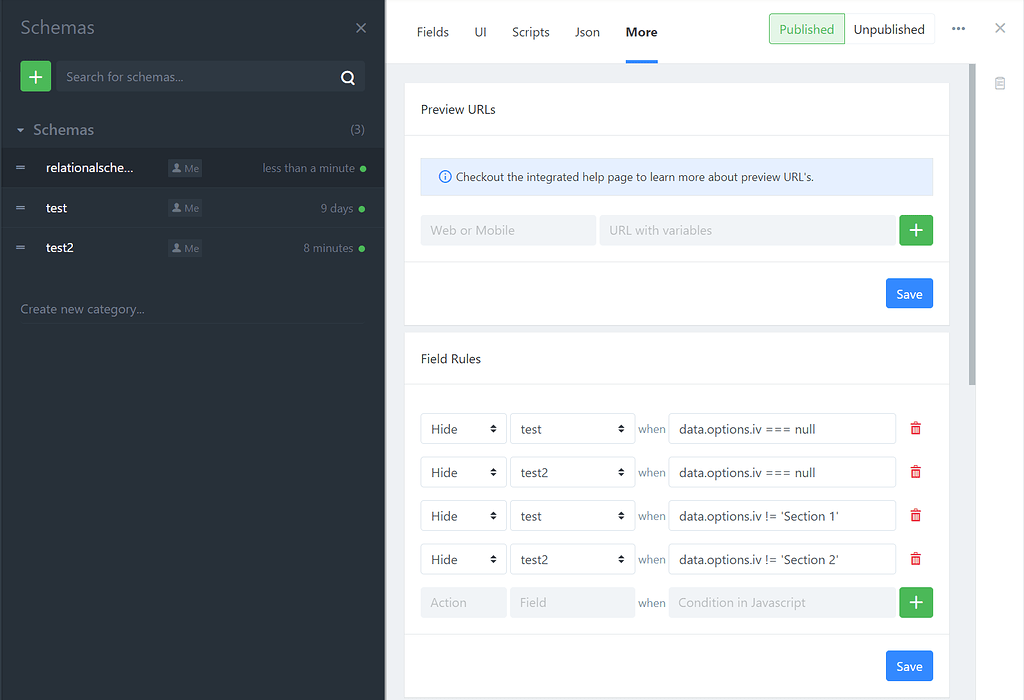This screenshot has width=1024, height=700.
Task: Open the three-dots options menu
Action: tap(958, 28)
